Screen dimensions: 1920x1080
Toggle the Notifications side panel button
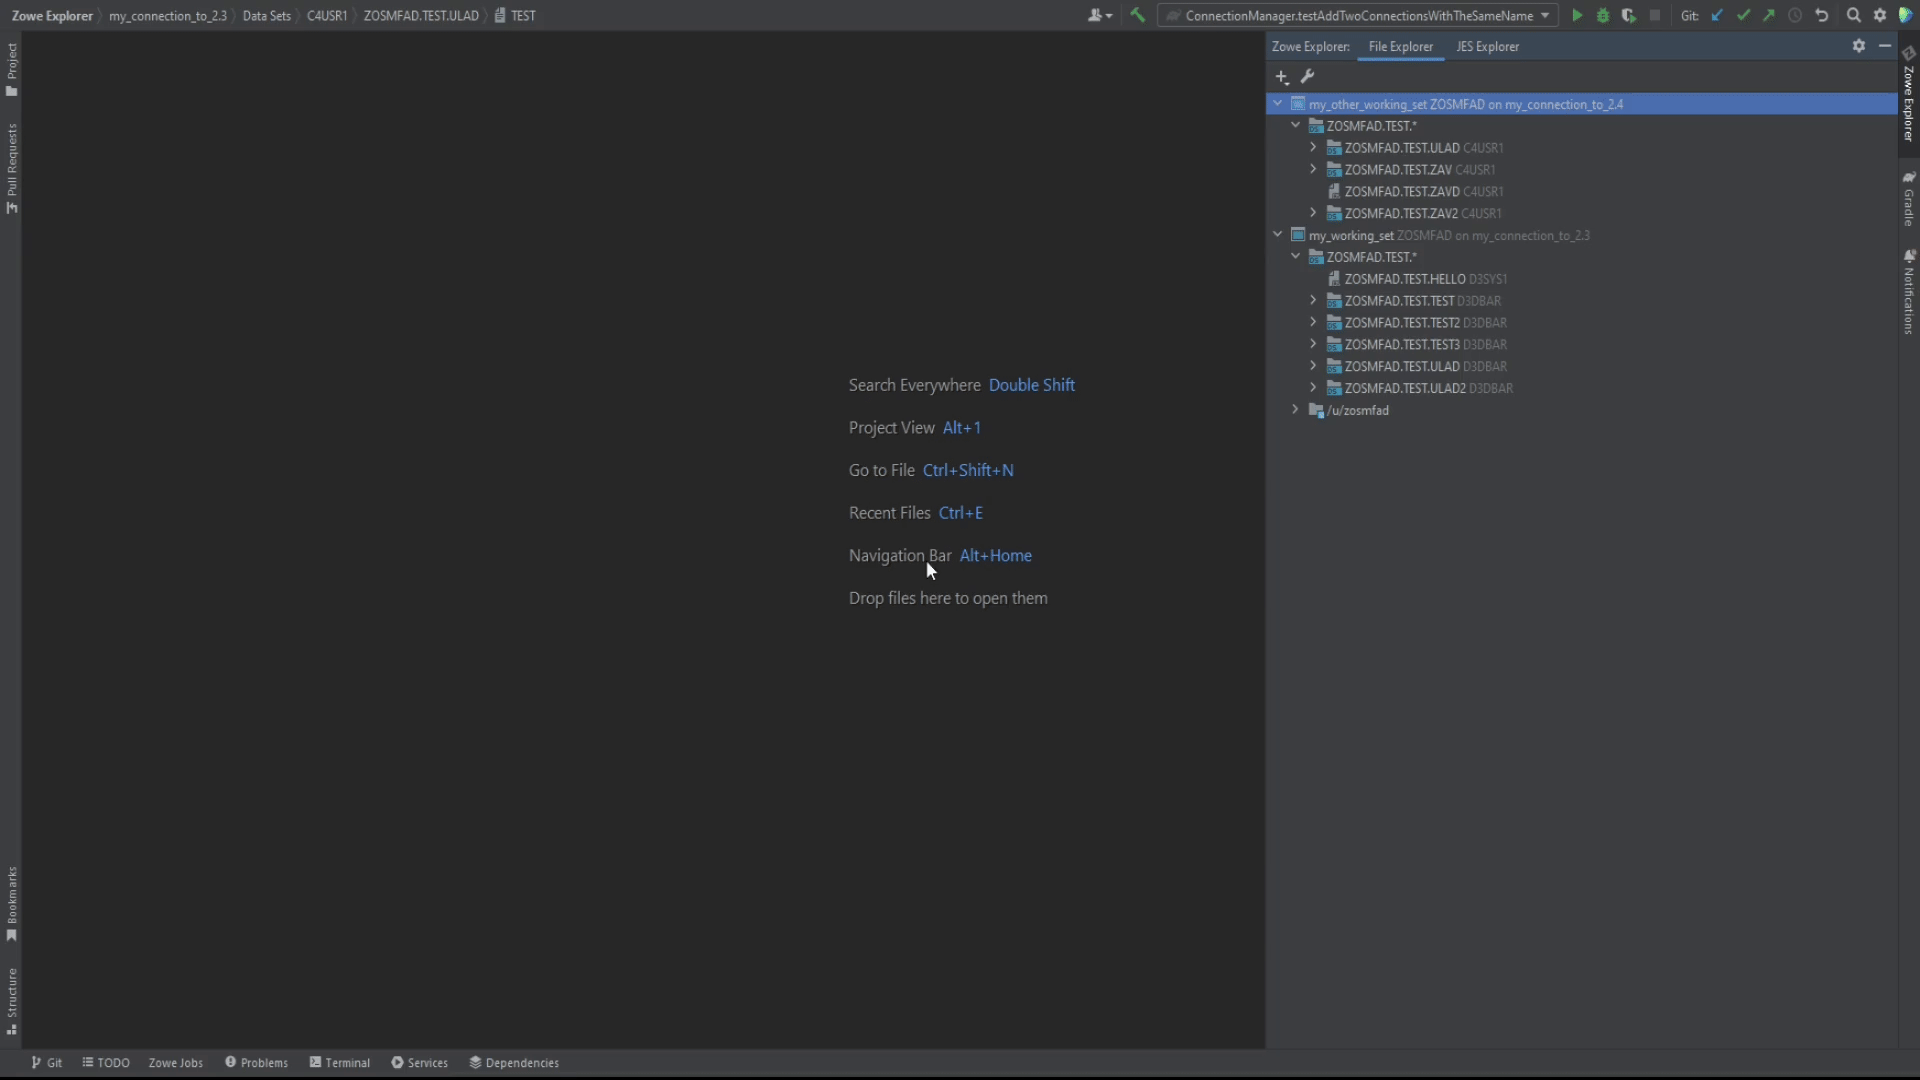click(1908, 292)
